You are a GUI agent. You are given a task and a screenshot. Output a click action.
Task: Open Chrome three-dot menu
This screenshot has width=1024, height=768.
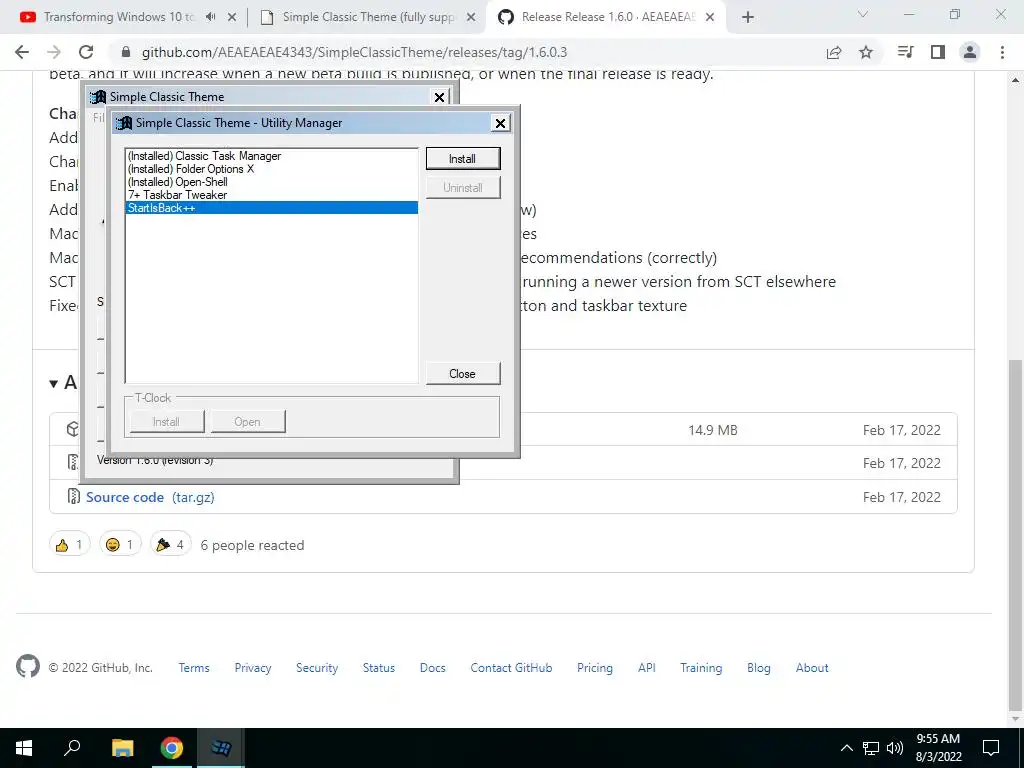click(1002, 52)
